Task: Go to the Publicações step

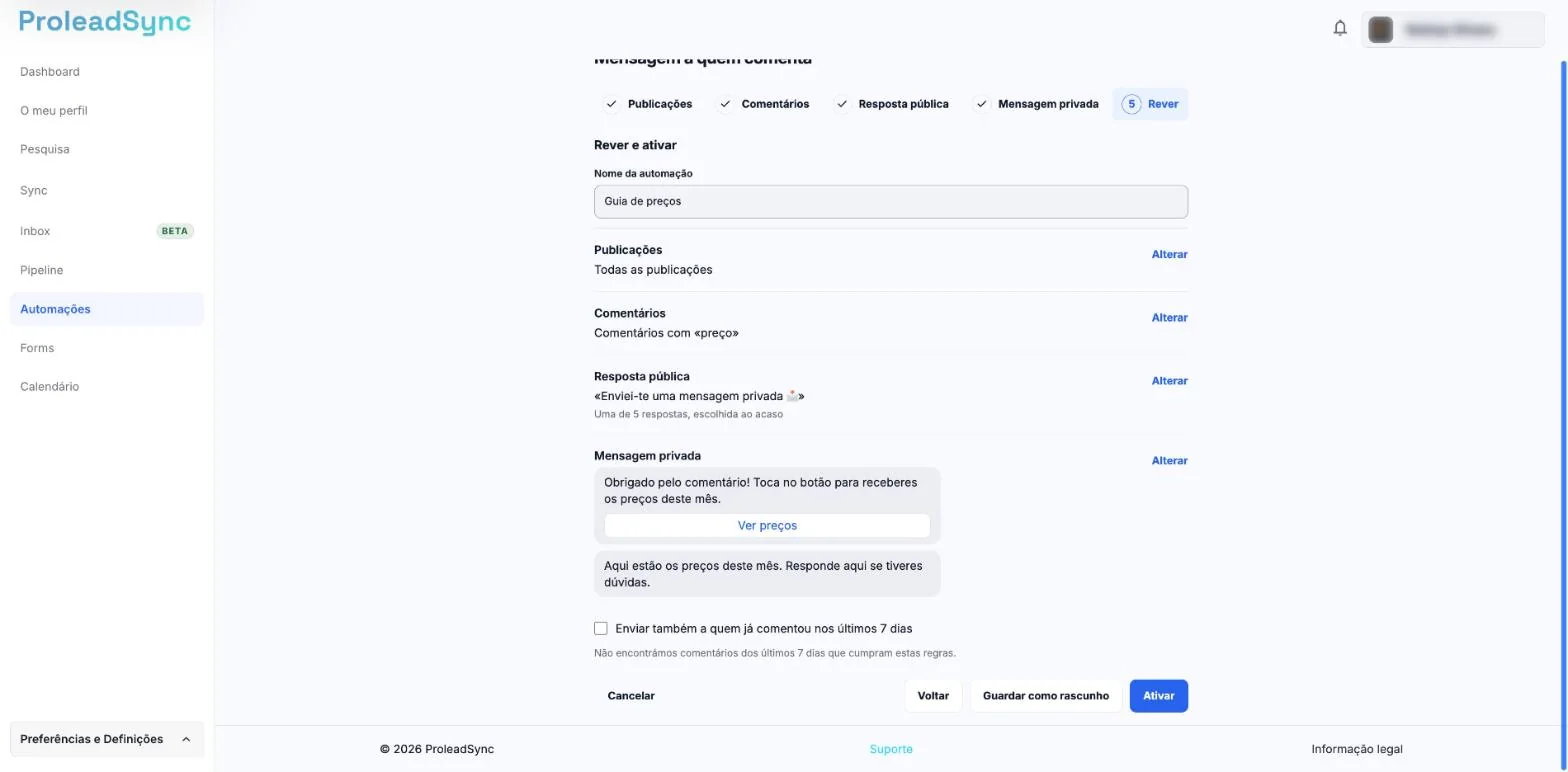Action: 648,104
